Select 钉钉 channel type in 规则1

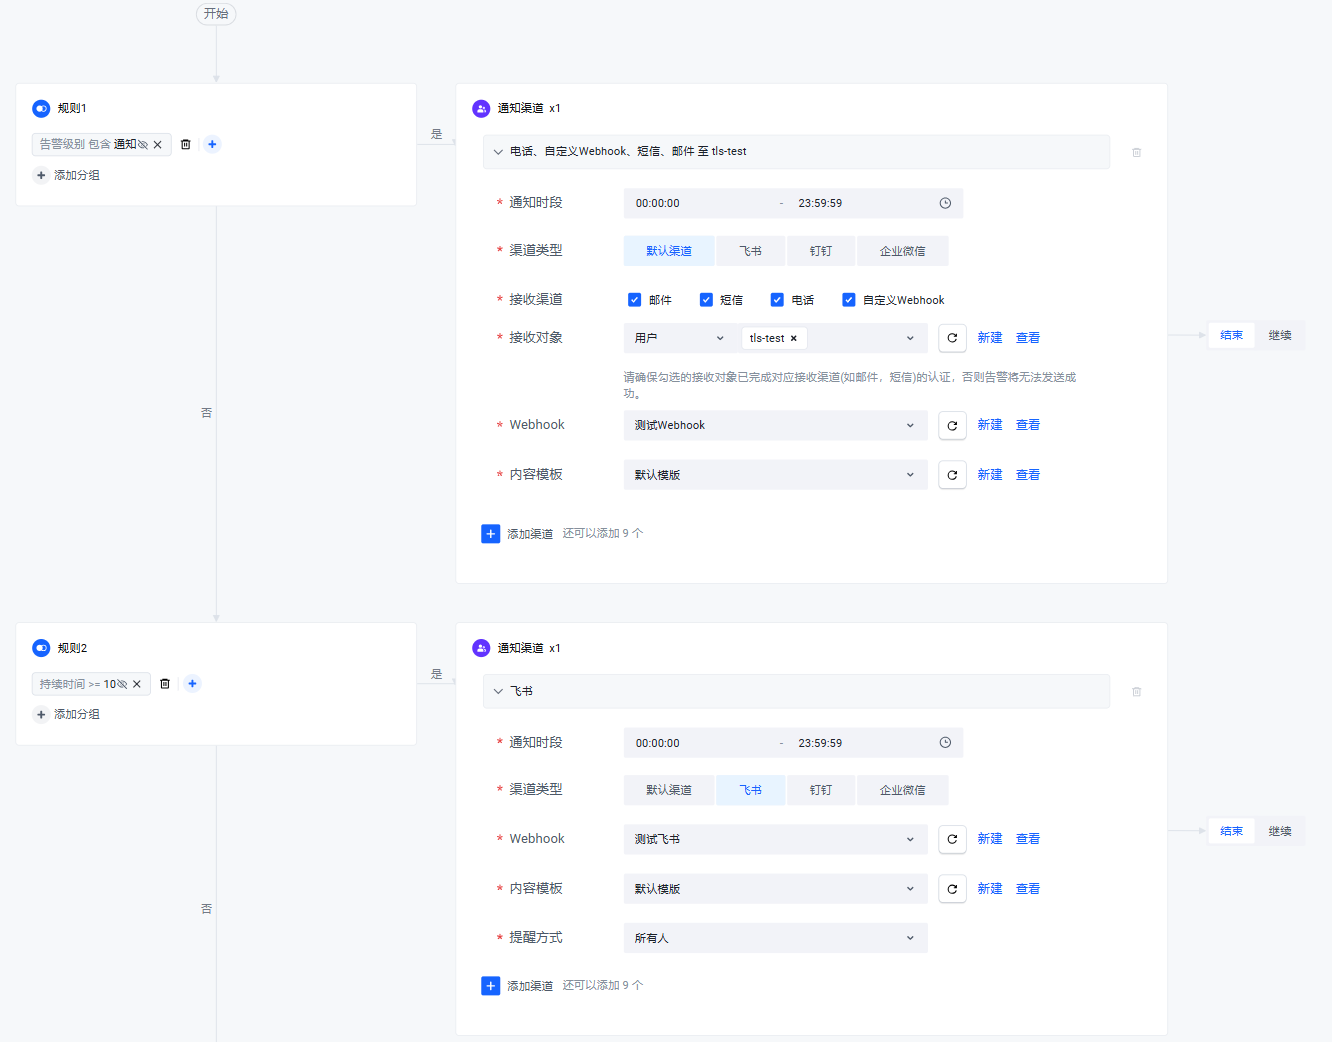[821, 251]
